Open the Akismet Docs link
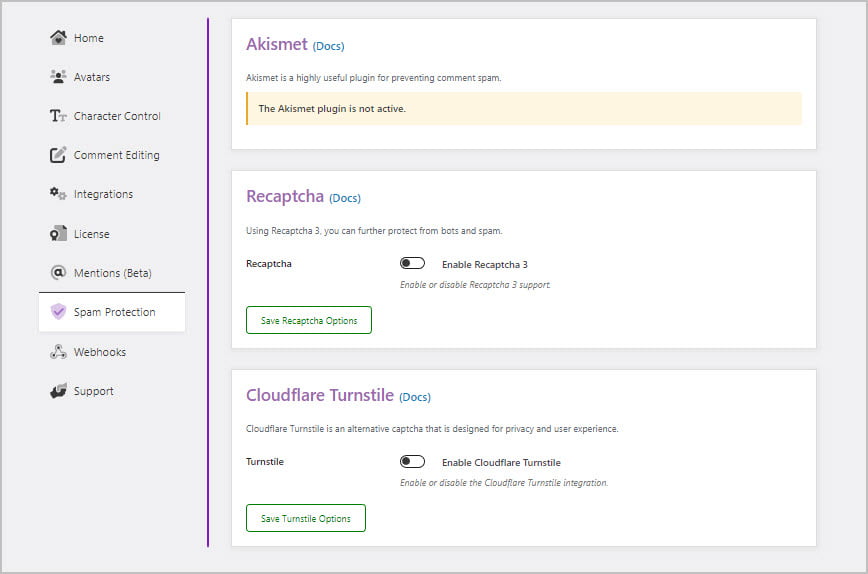This screenshot has height=574, width=868. pos(328,46)
